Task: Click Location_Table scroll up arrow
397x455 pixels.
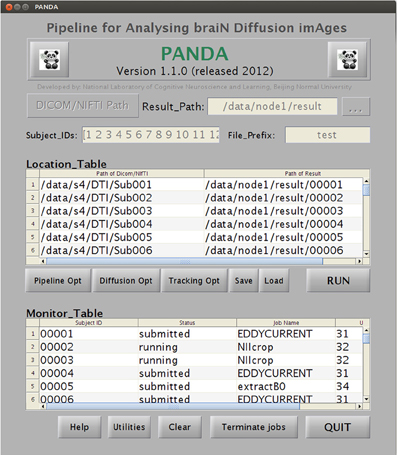Action: pyautogui.click(x=366, y=181)
